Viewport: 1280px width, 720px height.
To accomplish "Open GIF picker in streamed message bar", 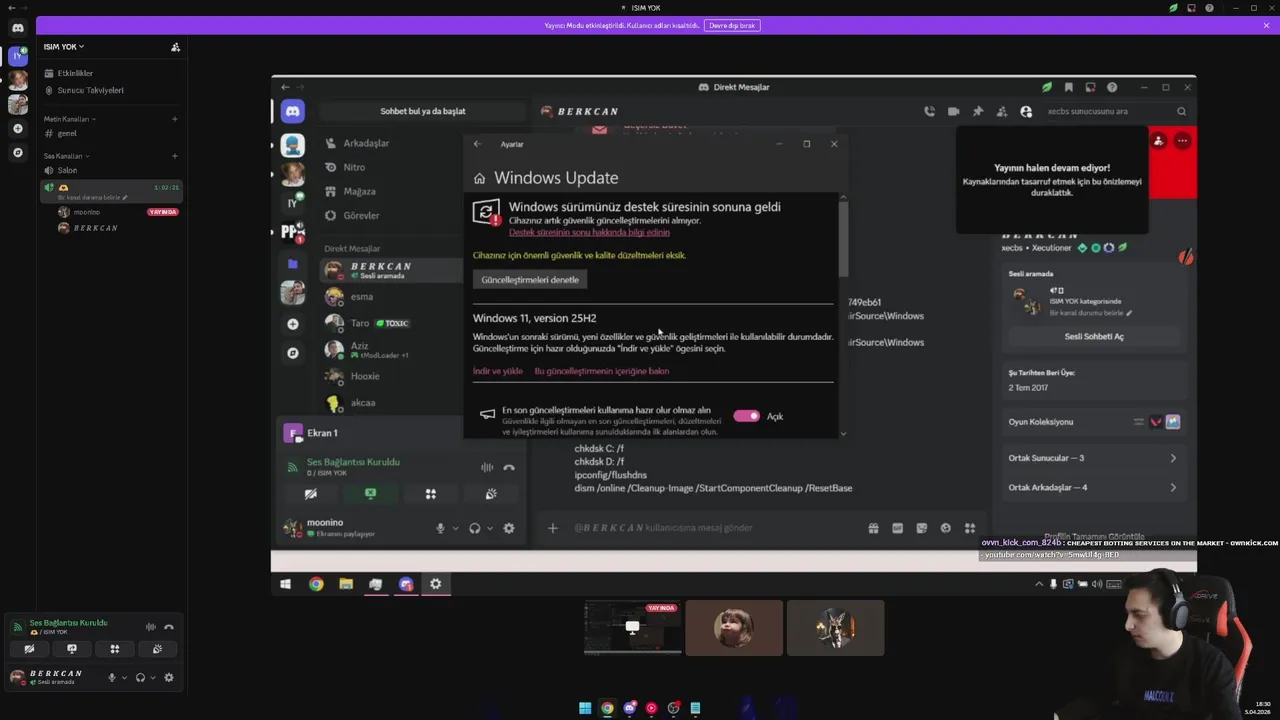I will (897, 528).
